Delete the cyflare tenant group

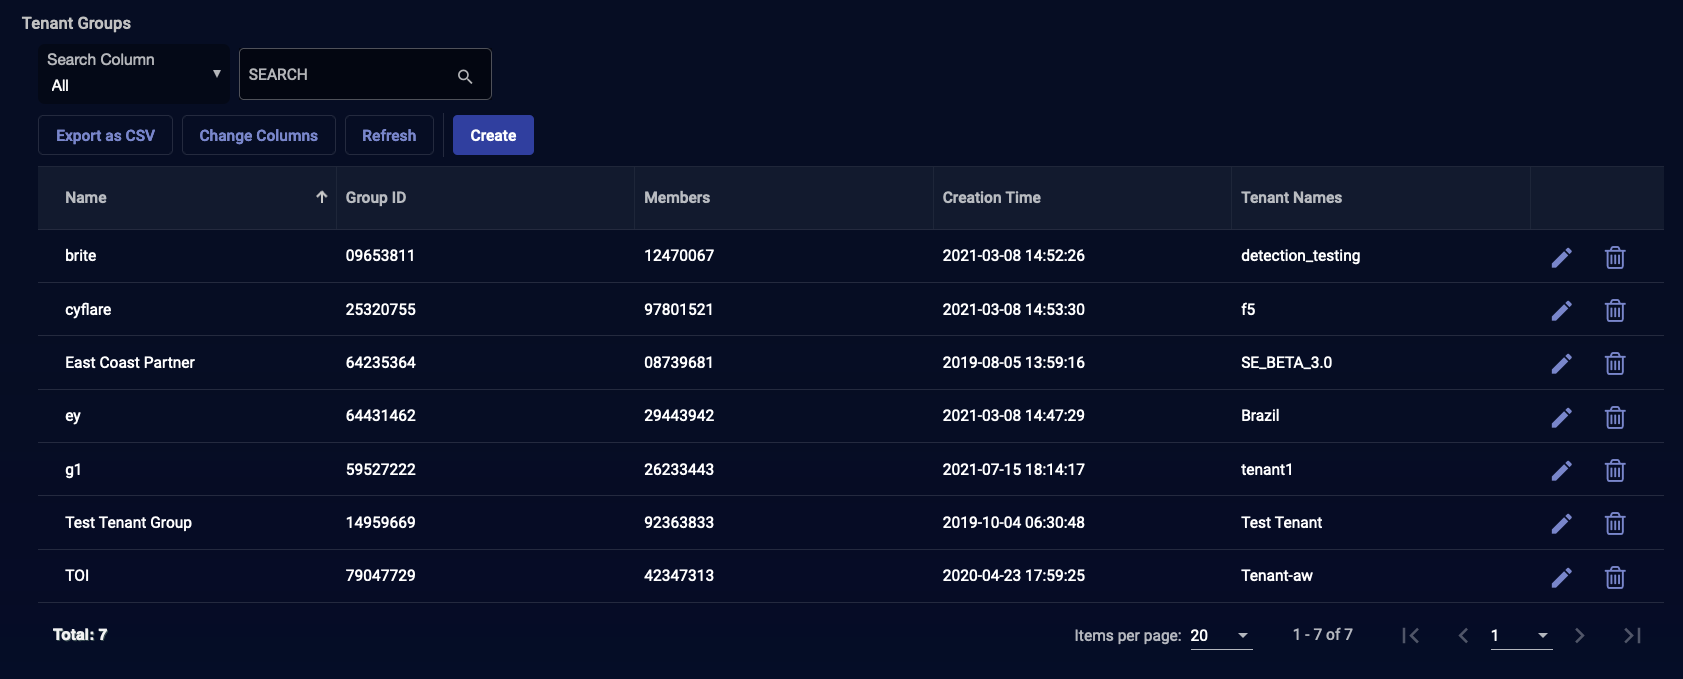click(1614, 311)
